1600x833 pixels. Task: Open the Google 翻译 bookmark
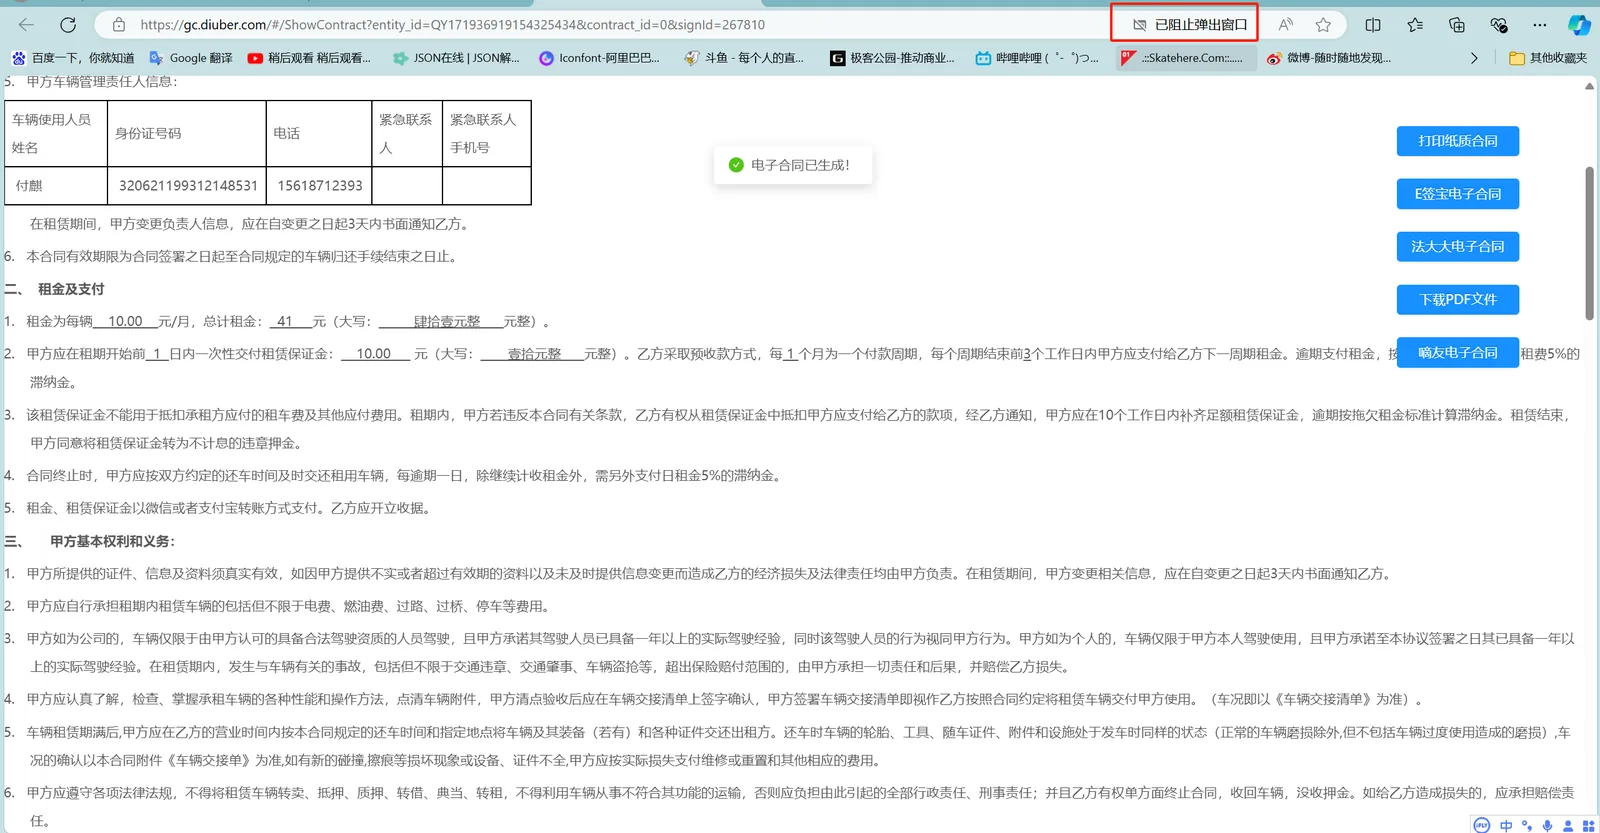click(x=191, y=58)
